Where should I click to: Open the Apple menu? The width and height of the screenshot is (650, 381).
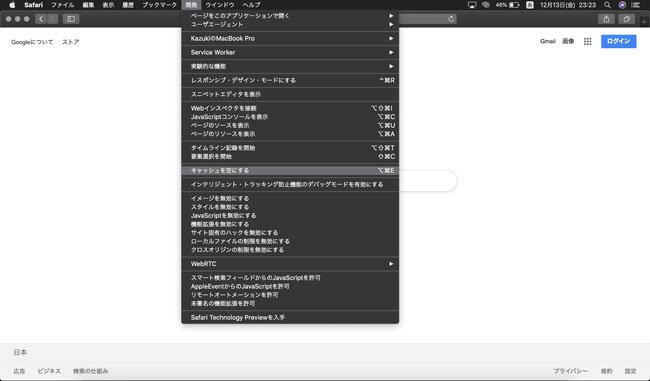point(12,5)
